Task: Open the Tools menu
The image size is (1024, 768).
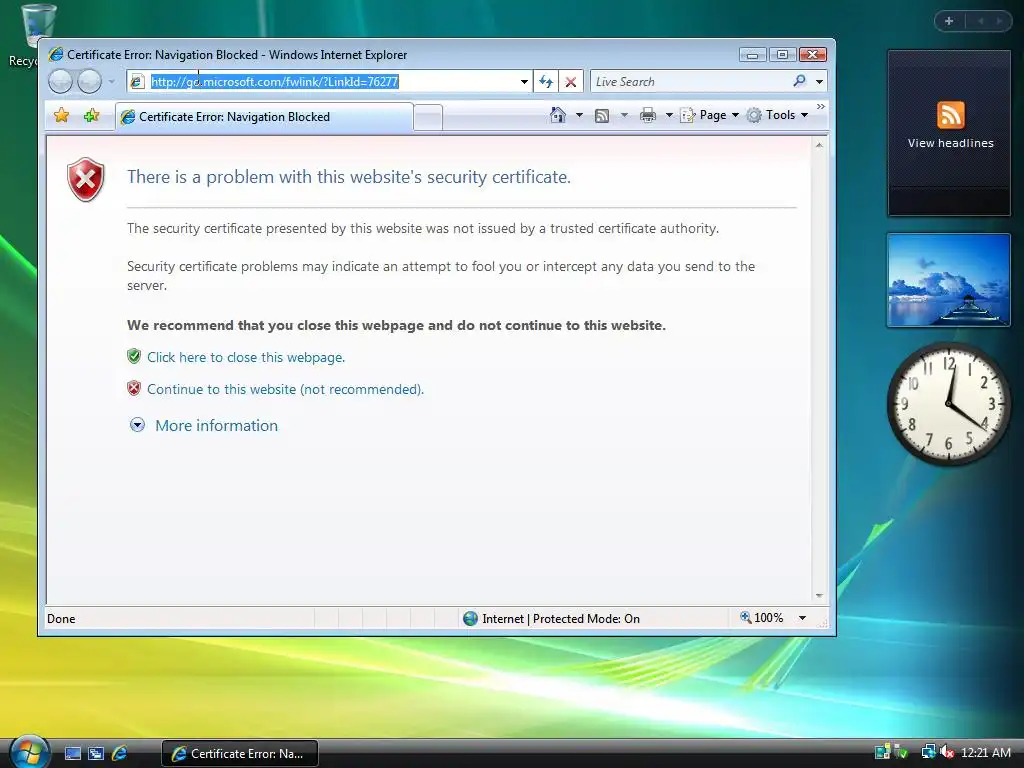Action: 777,115
